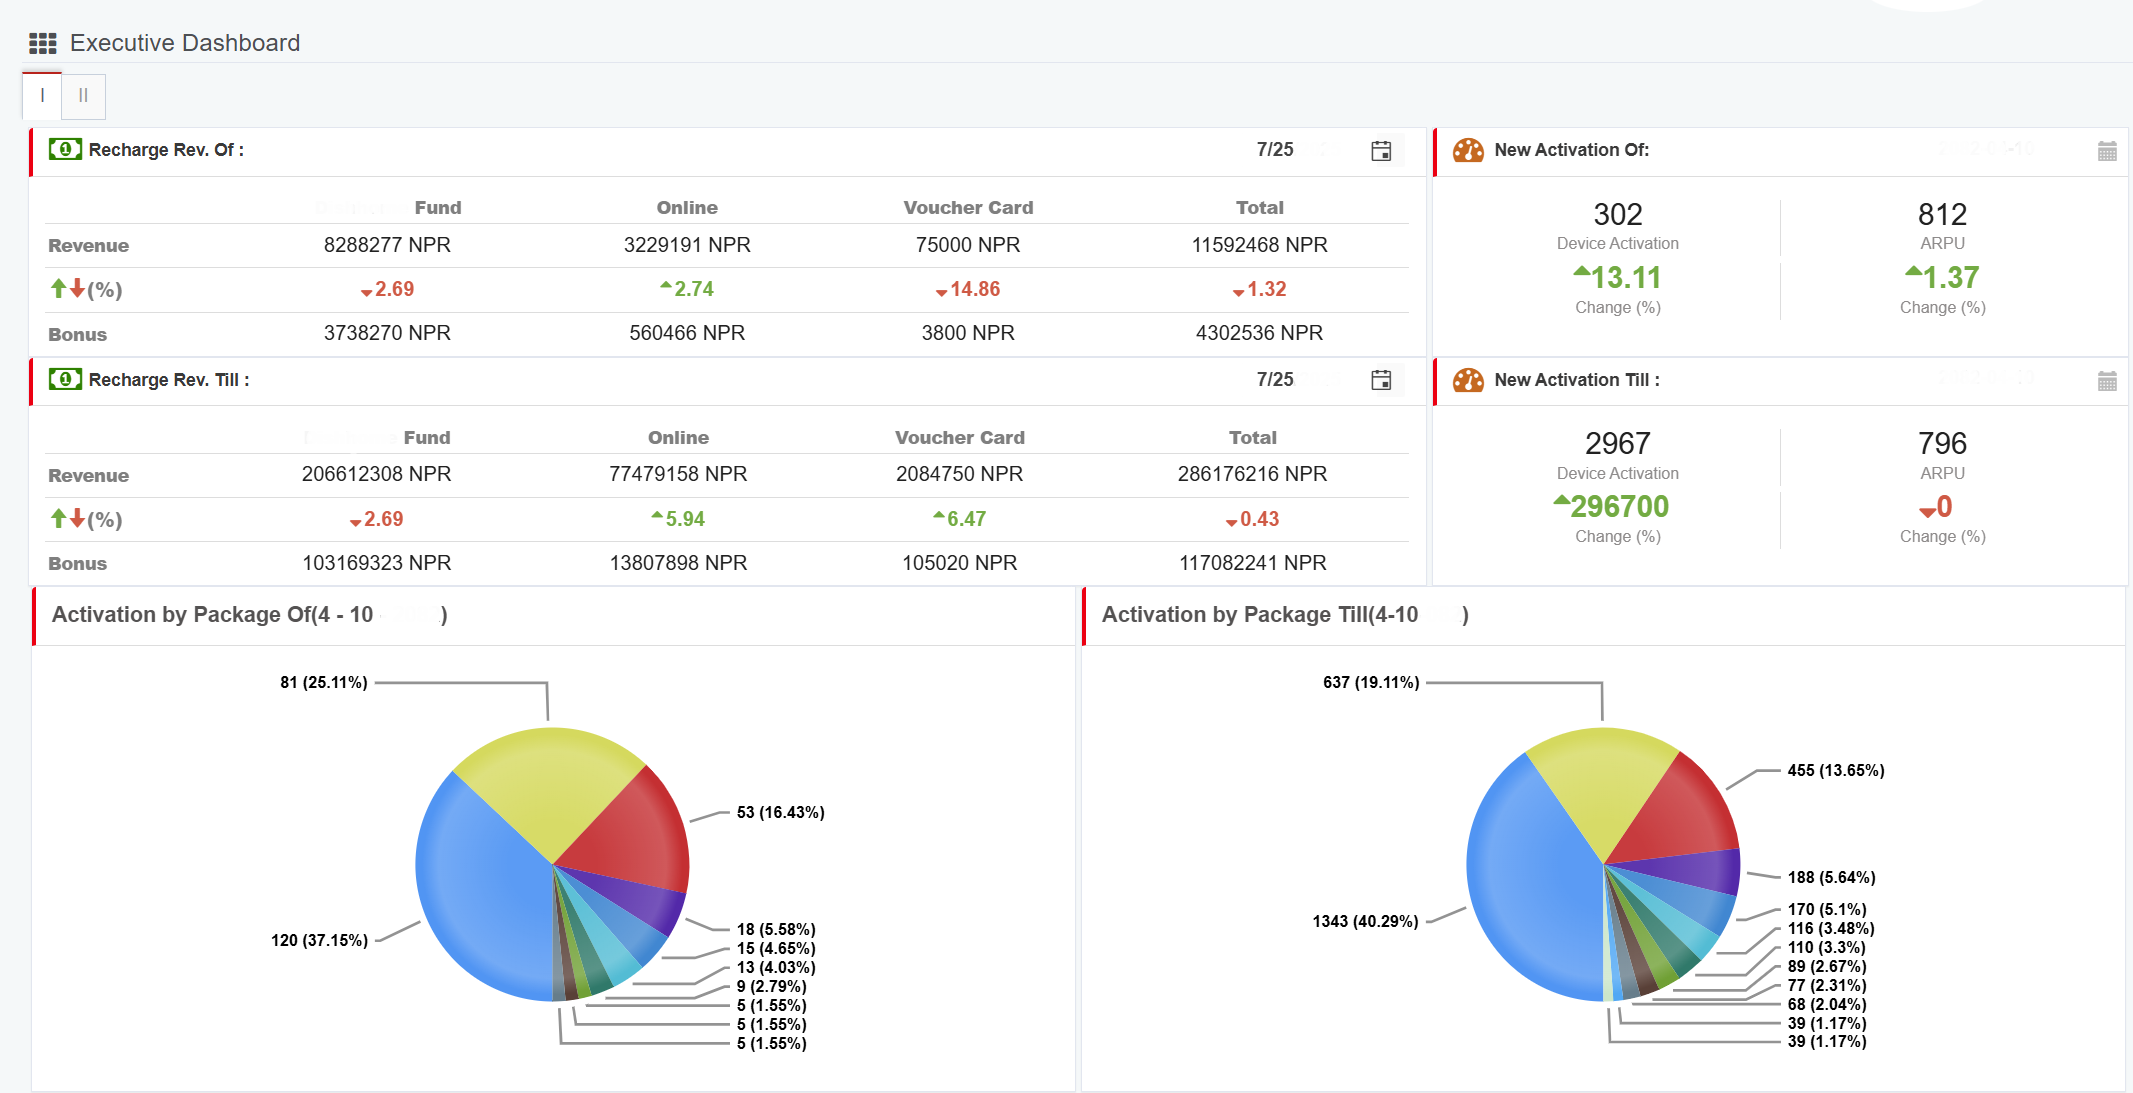Open calendar in Recharge Rev. Of panel
Screen dimensions: 2133x1093
point(1381,151)
